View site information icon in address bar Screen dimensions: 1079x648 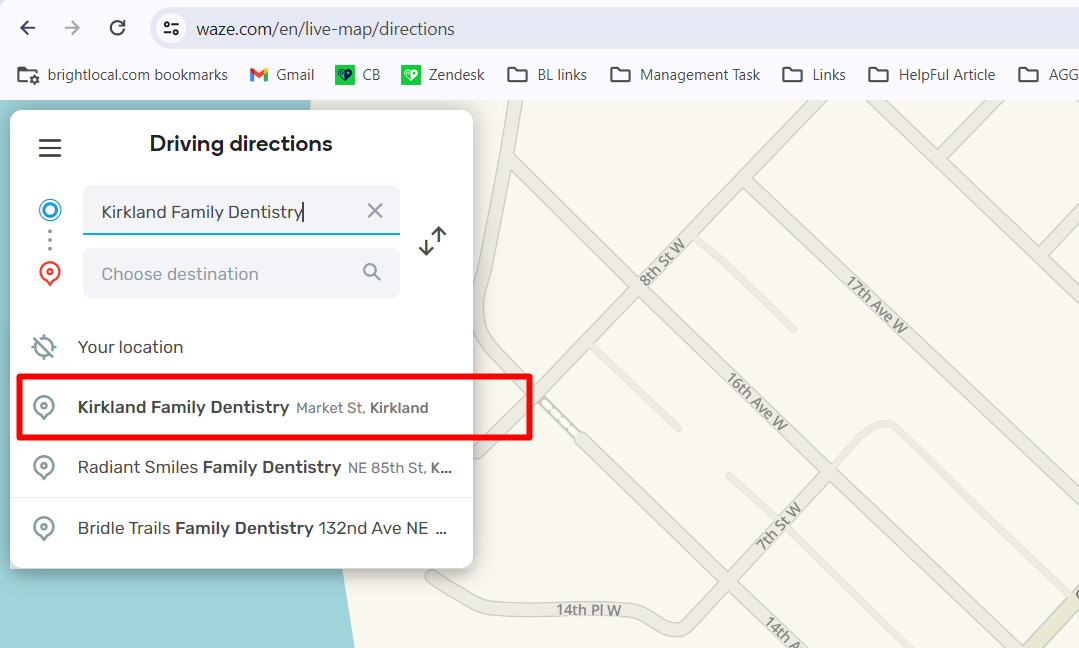(171, 28)
